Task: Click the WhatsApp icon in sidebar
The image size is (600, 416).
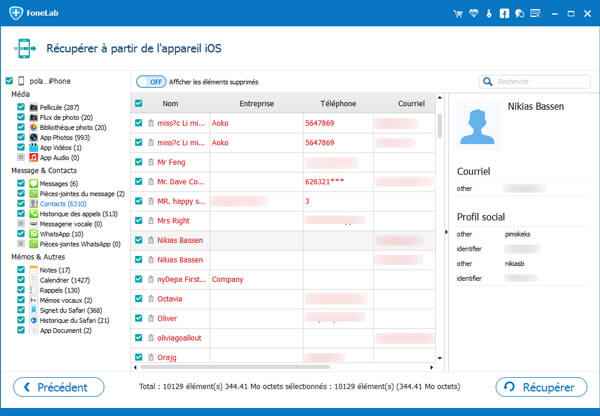Action: point(34,234)
